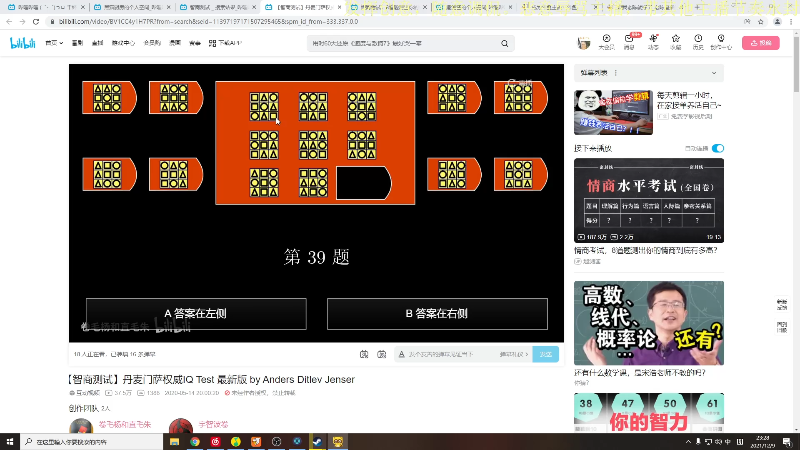Switch to the second browser tab
Image resolution: width=800 pixels, height=450 pixels.
pyautogui.click(x=132, y=7)
